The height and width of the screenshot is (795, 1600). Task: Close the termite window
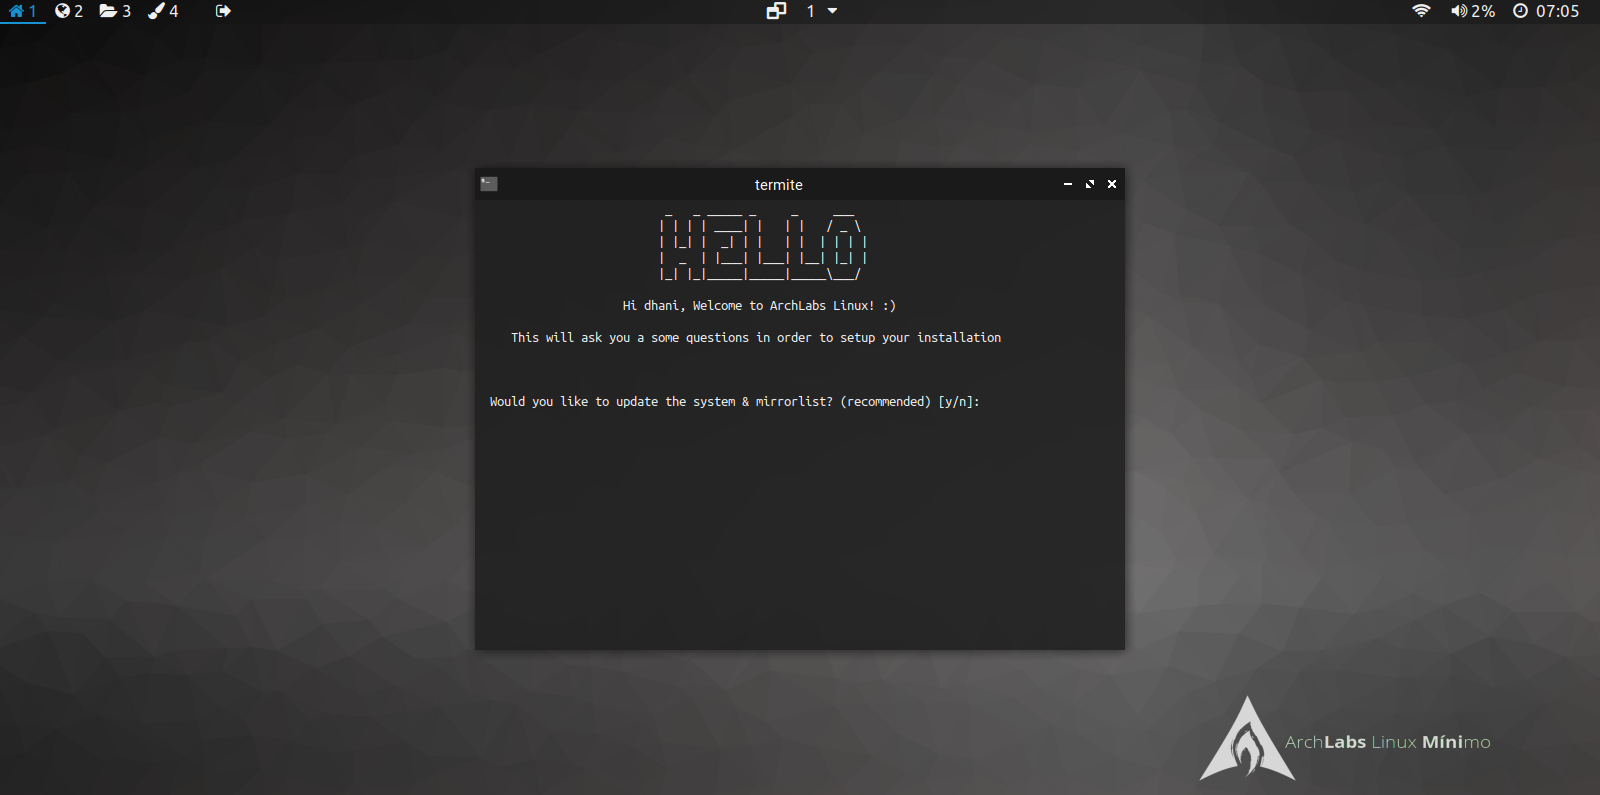pos(1112,184)
